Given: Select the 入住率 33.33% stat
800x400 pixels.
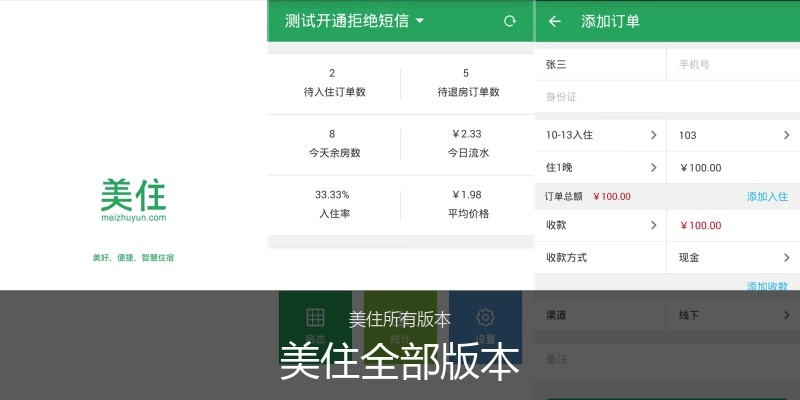Looking at the screenshot, I should (334, 205).
